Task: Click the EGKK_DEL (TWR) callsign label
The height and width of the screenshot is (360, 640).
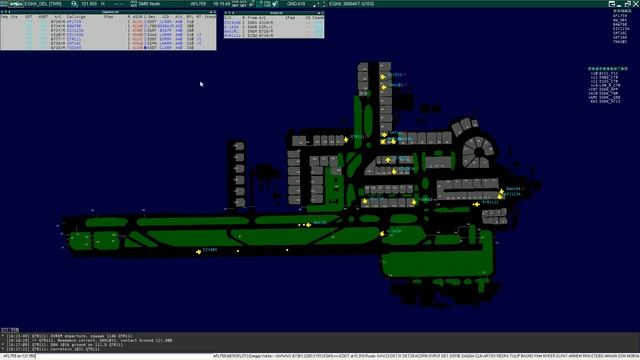Action: [x=43, y=4]
